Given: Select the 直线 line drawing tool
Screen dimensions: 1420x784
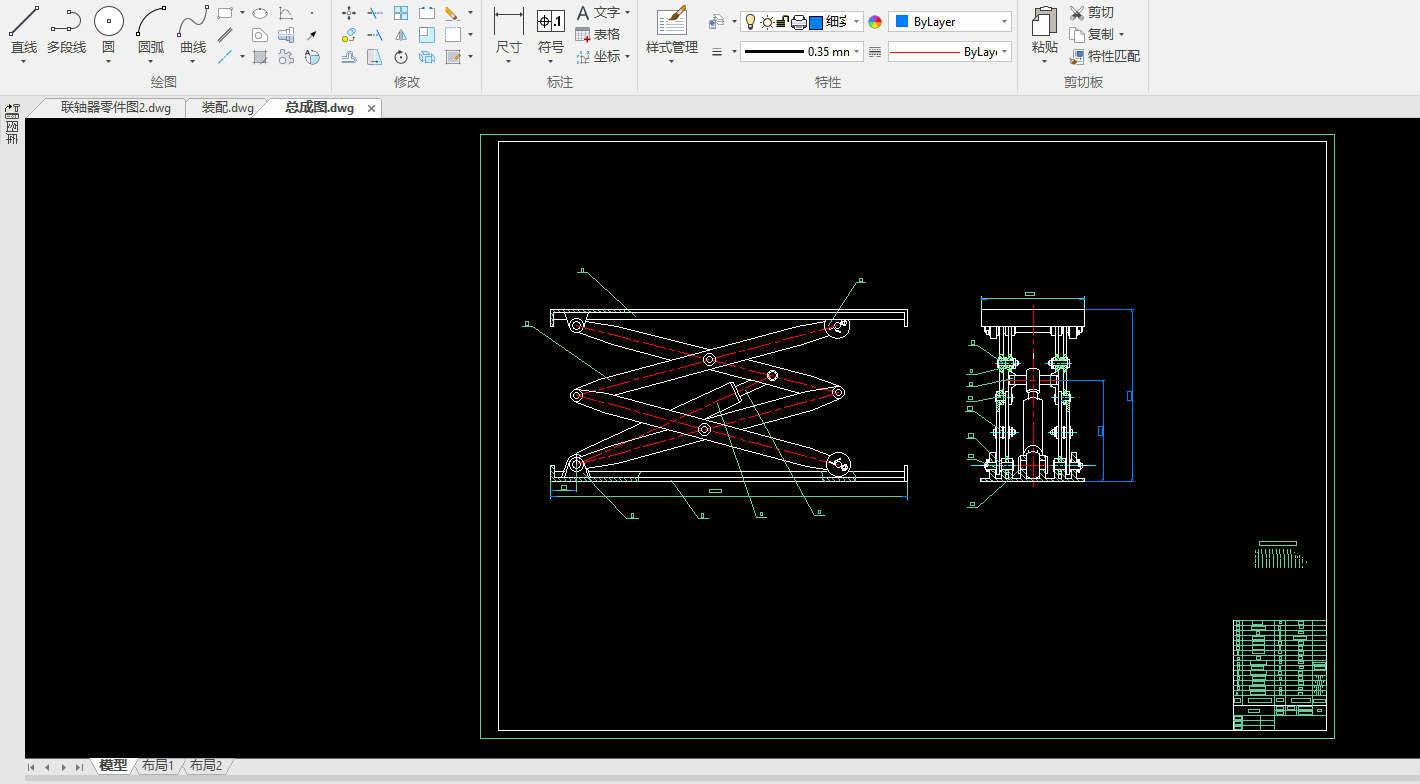Looking at the screenshot, I should pyautogui.click(x=24, y=30).
